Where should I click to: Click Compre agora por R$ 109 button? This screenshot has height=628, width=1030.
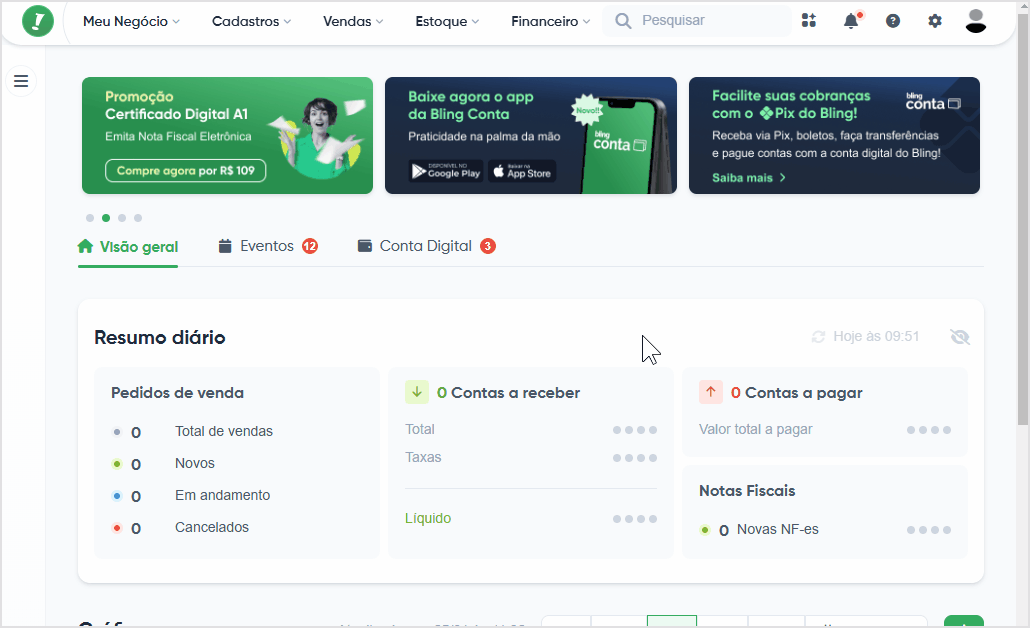point(185,171)
